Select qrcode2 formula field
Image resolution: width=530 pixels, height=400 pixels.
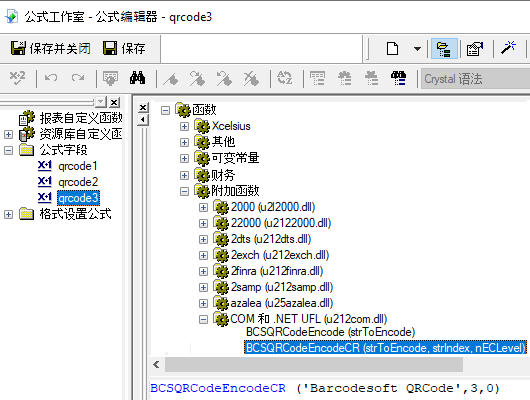pyautogui.click(x=78, y=182)
